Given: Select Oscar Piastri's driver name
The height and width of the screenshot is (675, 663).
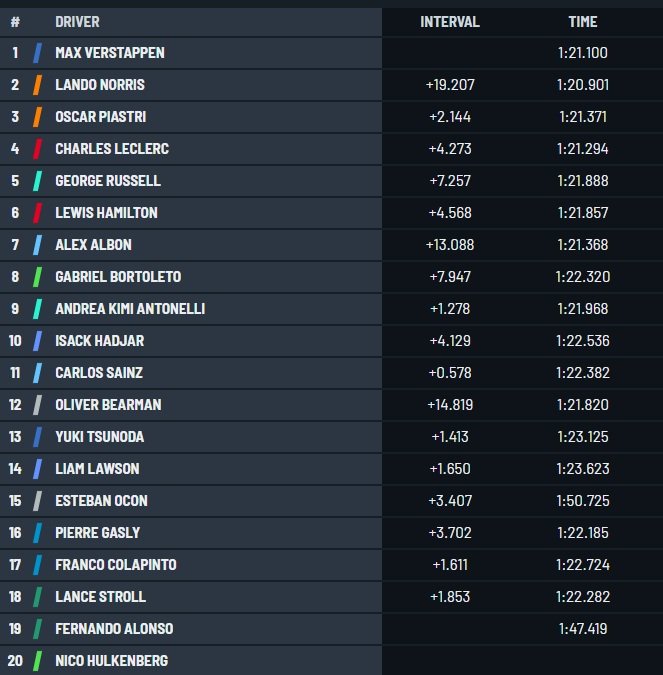Looking at the screenshot, I should (x=101, y=117).
